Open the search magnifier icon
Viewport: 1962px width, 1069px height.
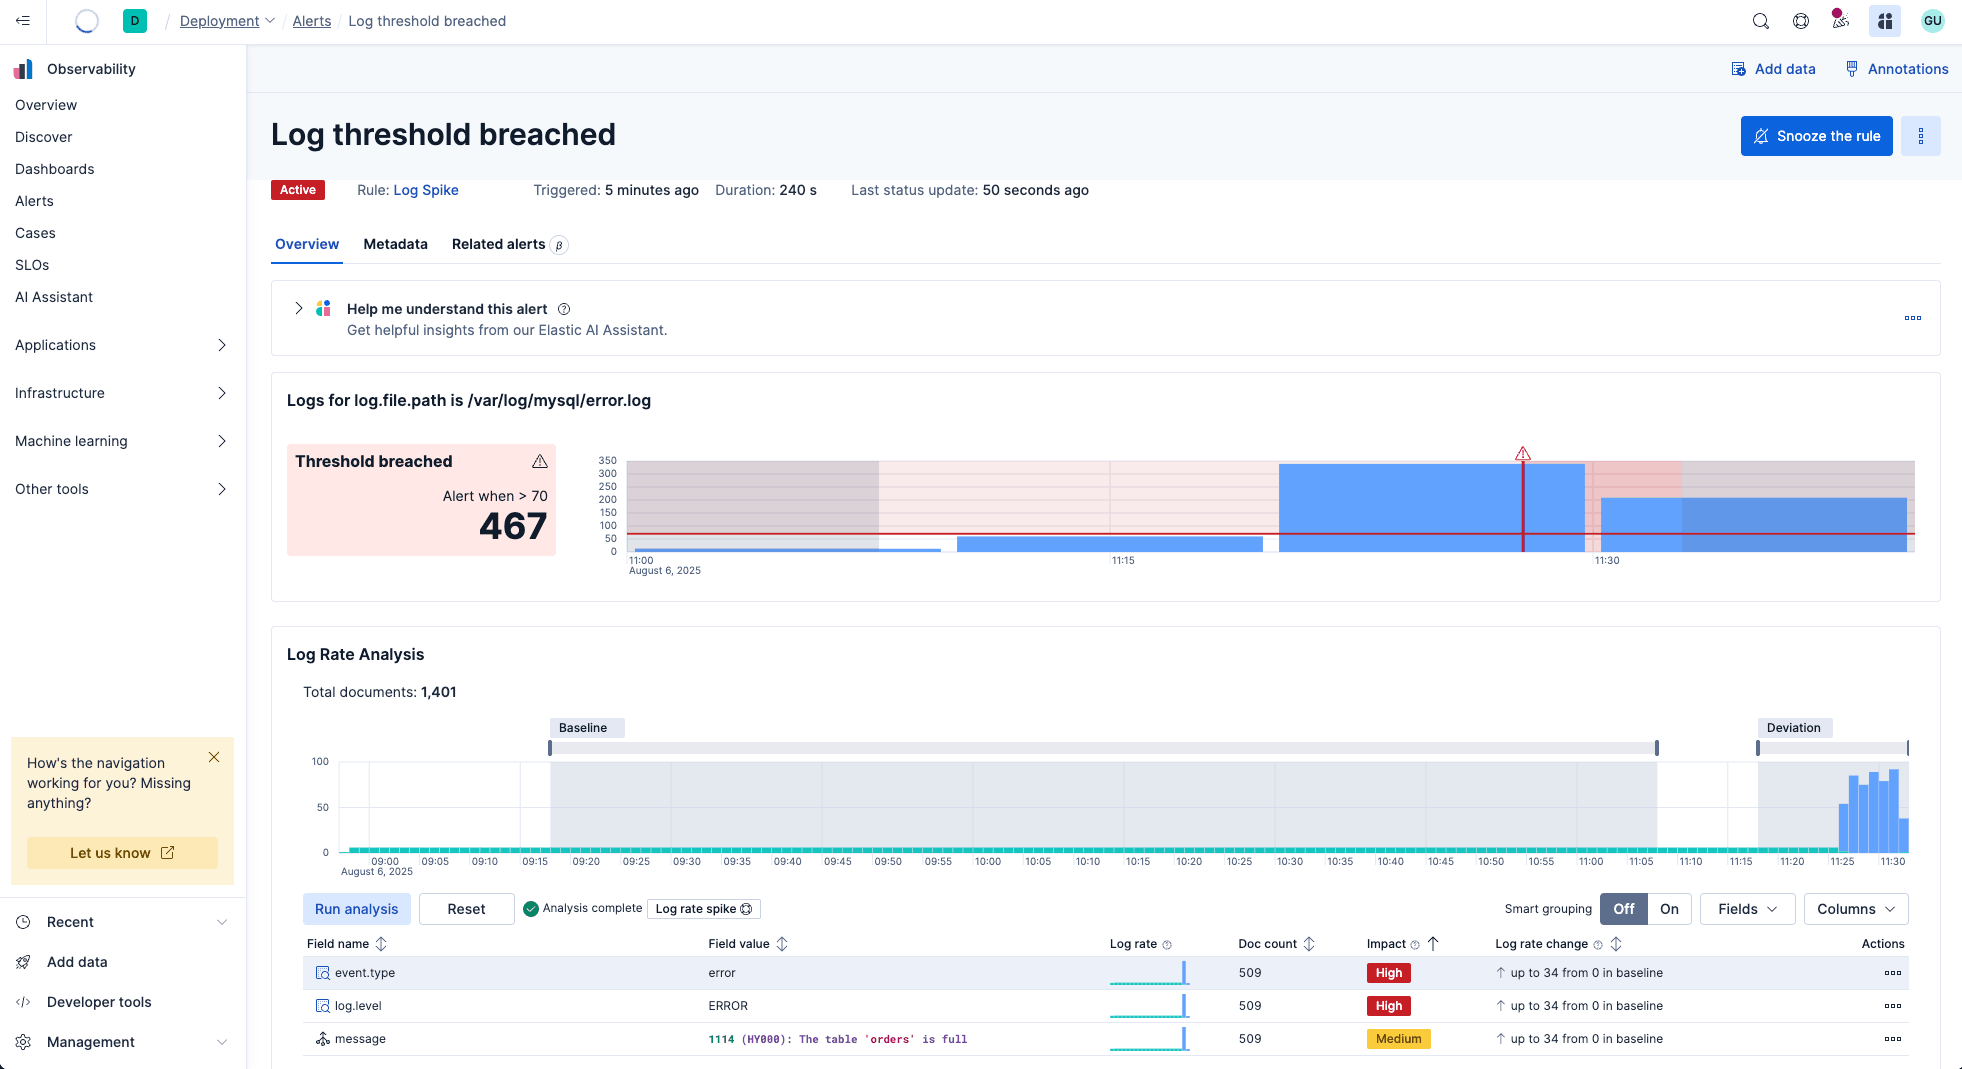point(1761,21)
